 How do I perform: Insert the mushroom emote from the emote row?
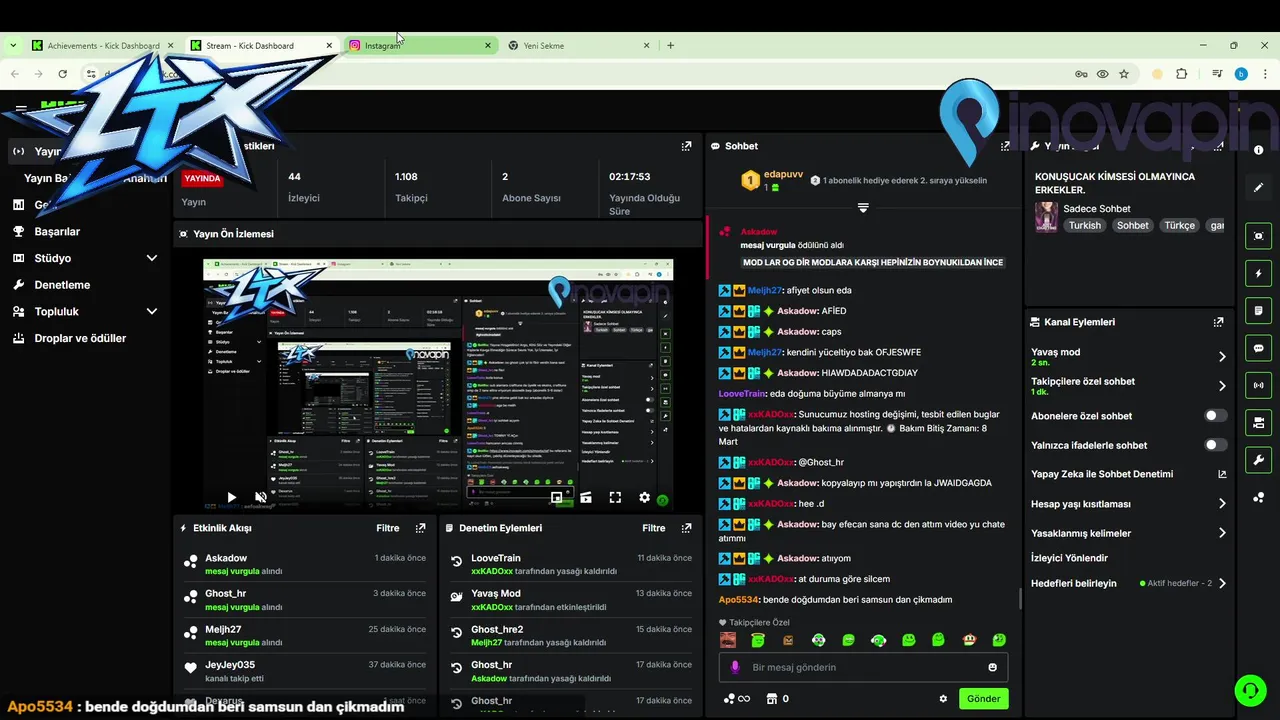click(969, 640)
